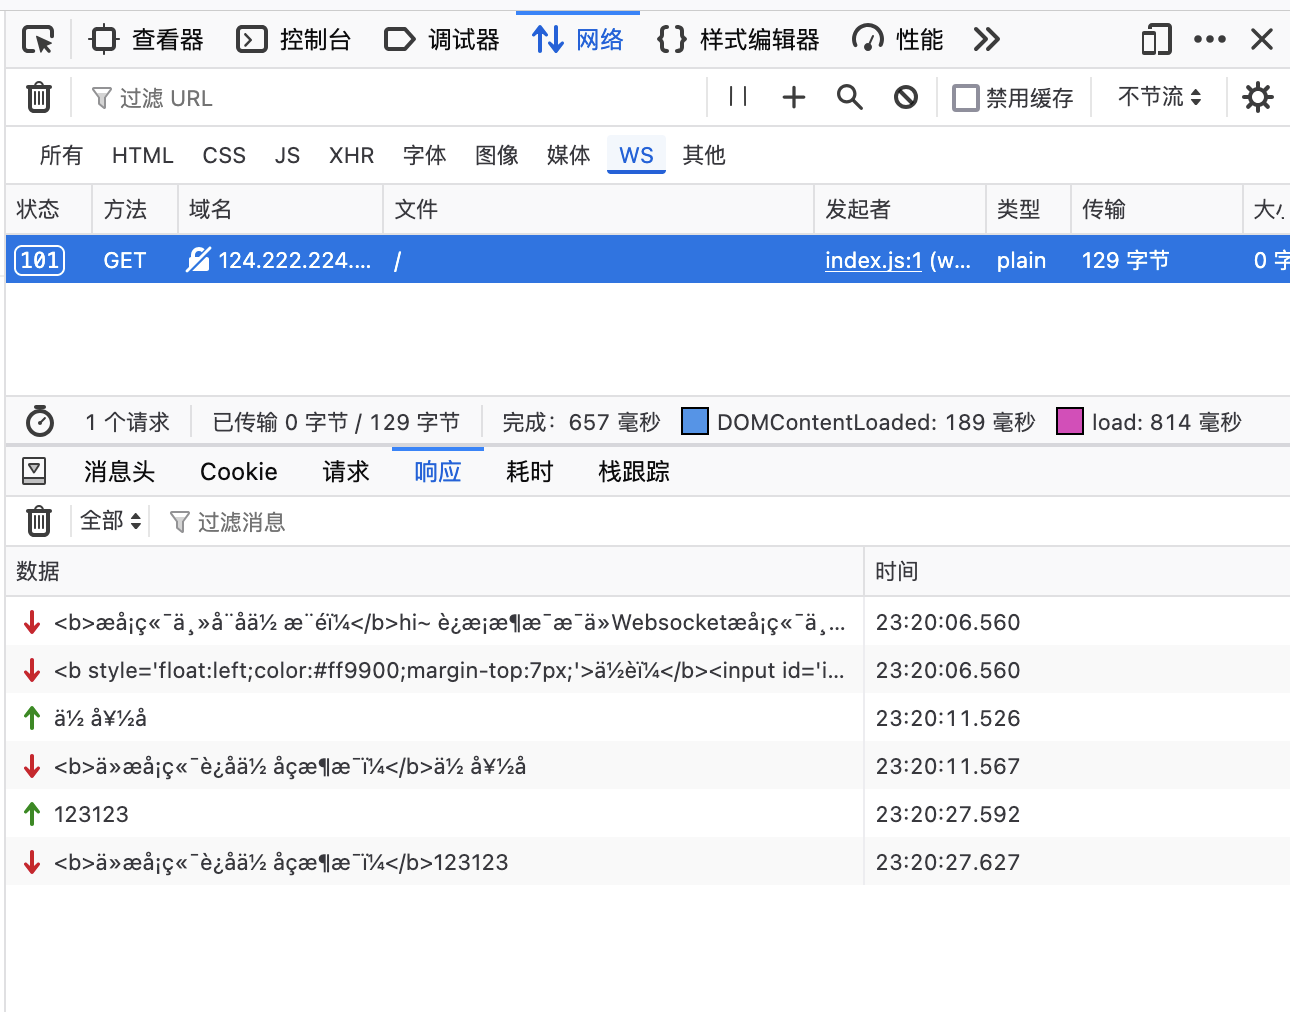Open request blocking panel icon
This screenshot has height=1012, width=1290.
click(906, 97)
